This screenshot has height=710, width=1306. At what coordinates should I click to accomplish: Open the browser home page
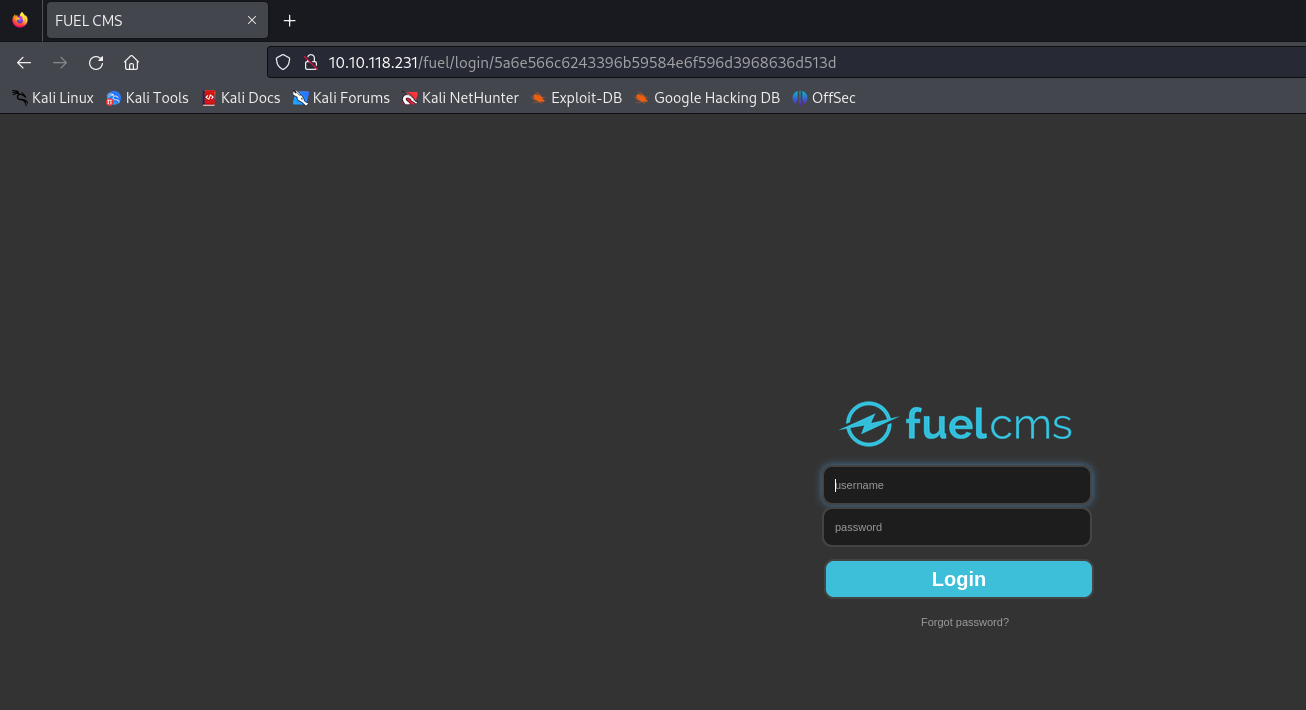(131, 62)
